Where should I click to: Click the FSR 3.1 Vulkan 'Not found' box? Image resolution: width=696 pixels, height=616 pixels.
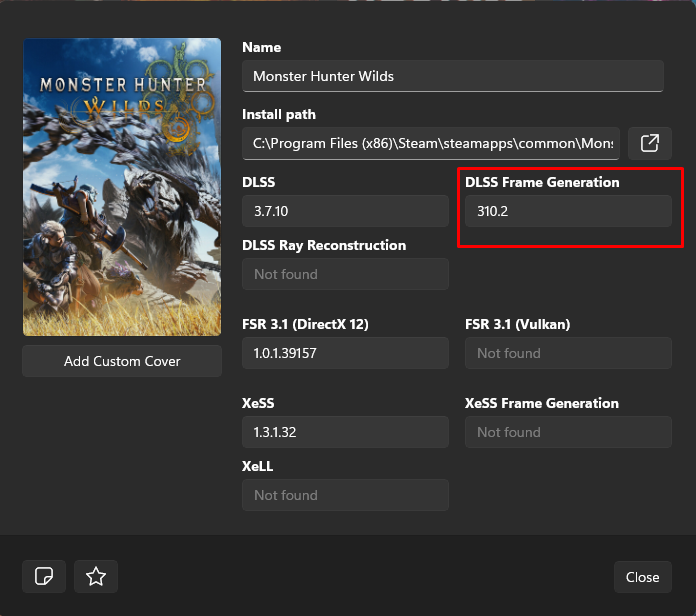[x=568, y=353]
